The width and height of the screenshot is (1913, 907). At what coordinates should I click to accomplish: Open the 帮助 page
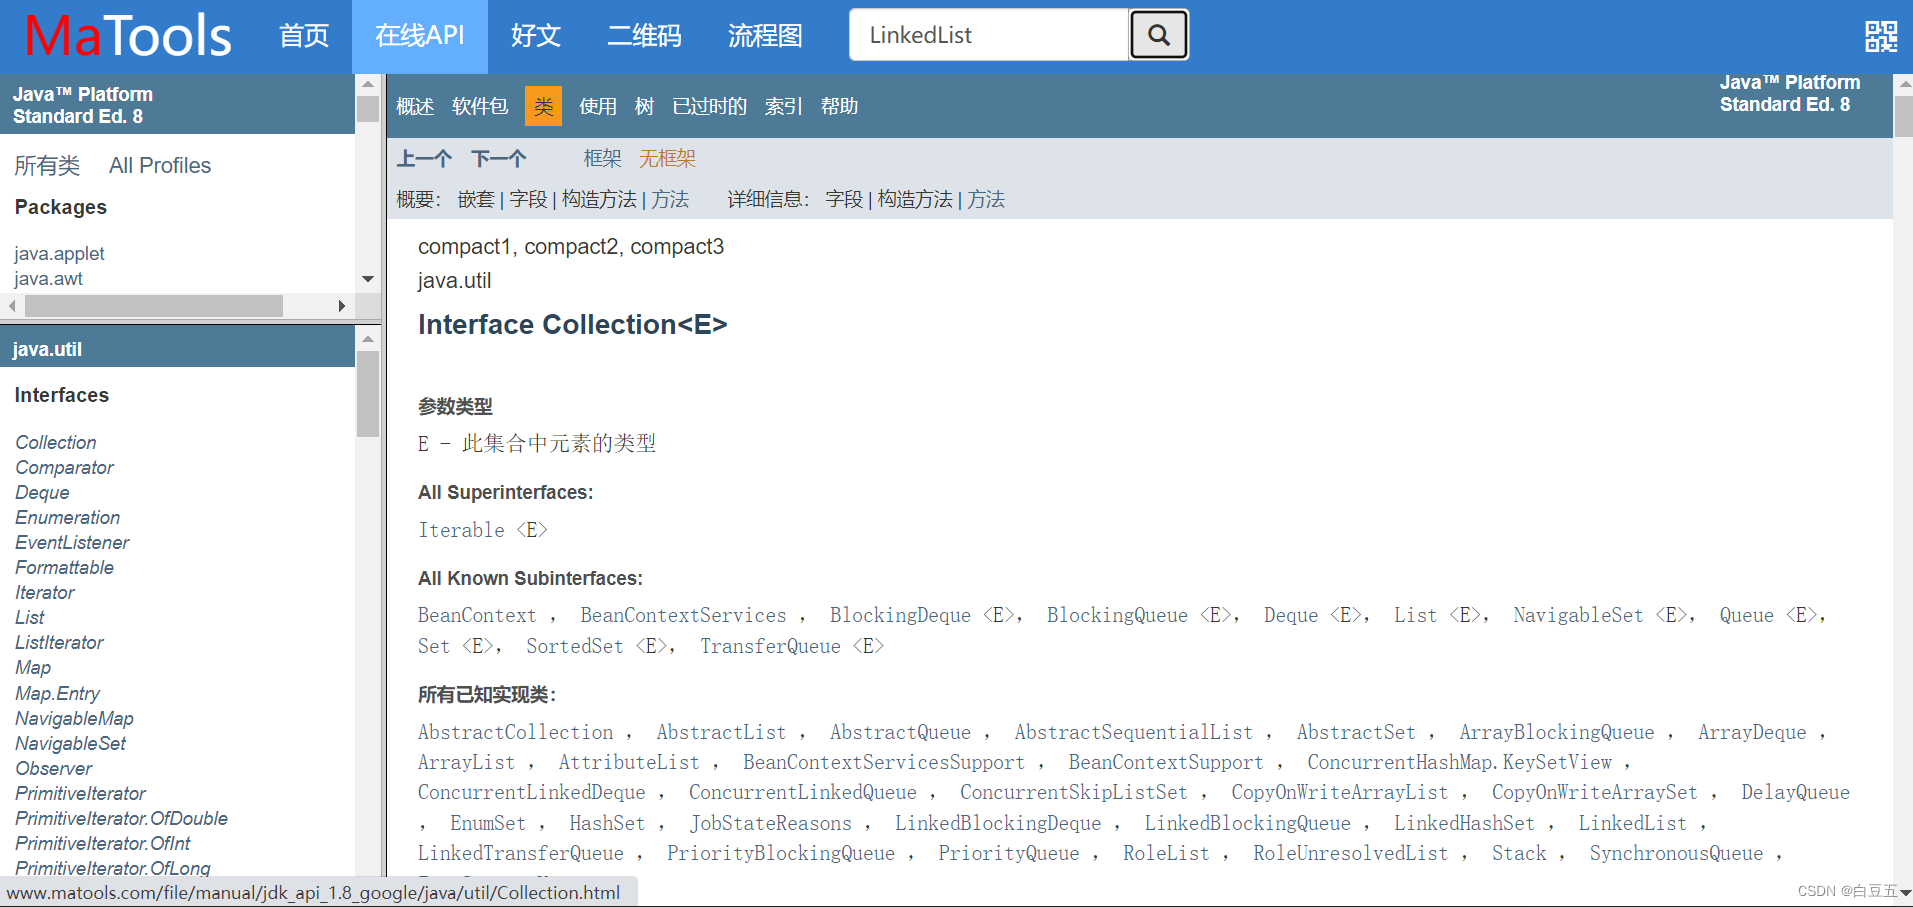(x=839, y=106)
